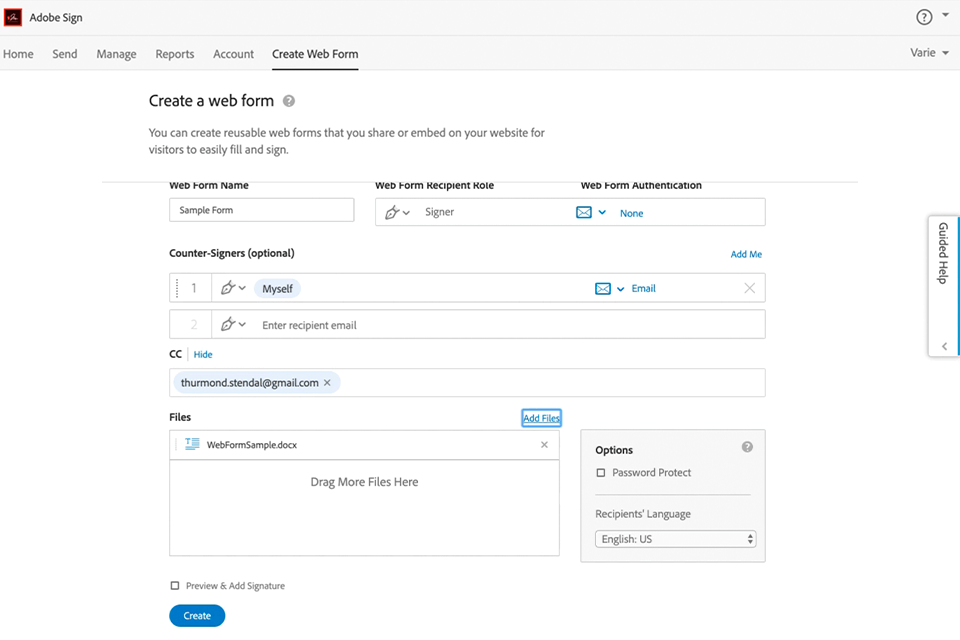Open the help question mark icon in header
960x640 pixels.
924,17
